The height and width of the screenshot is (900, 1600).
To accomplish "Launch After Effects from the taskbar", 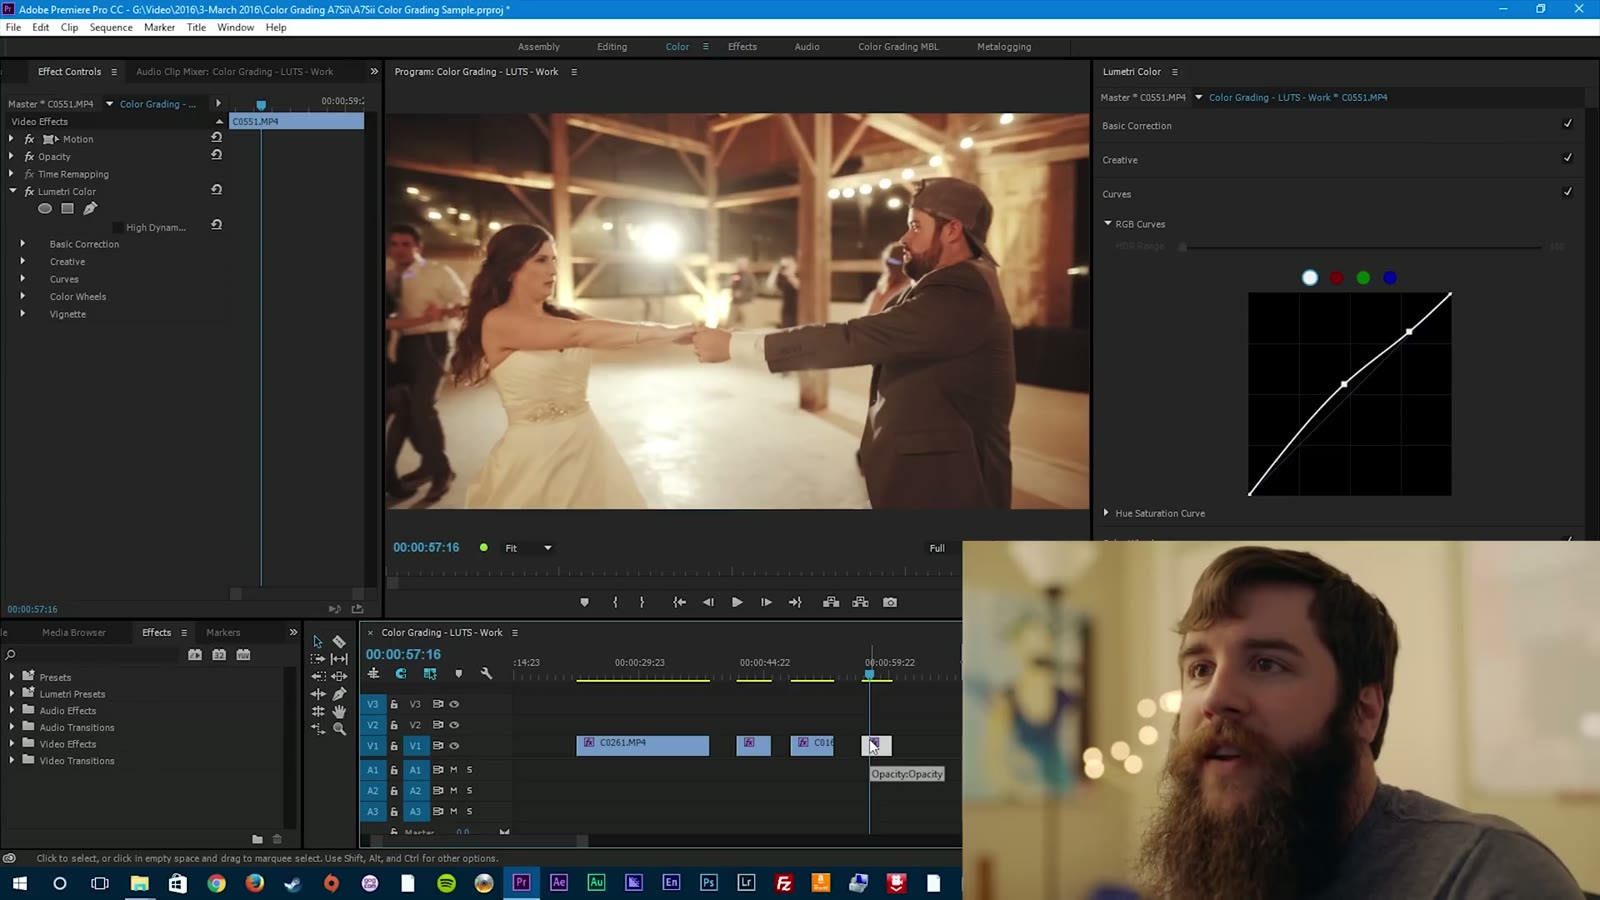I will tap(559, 882).
